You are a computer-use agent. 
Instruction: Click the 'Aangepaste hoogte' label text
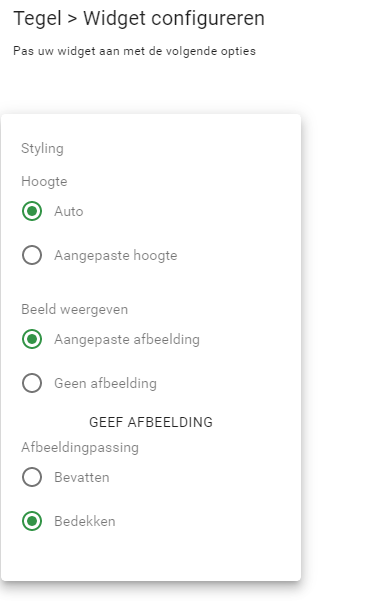[x=116, y=256]
